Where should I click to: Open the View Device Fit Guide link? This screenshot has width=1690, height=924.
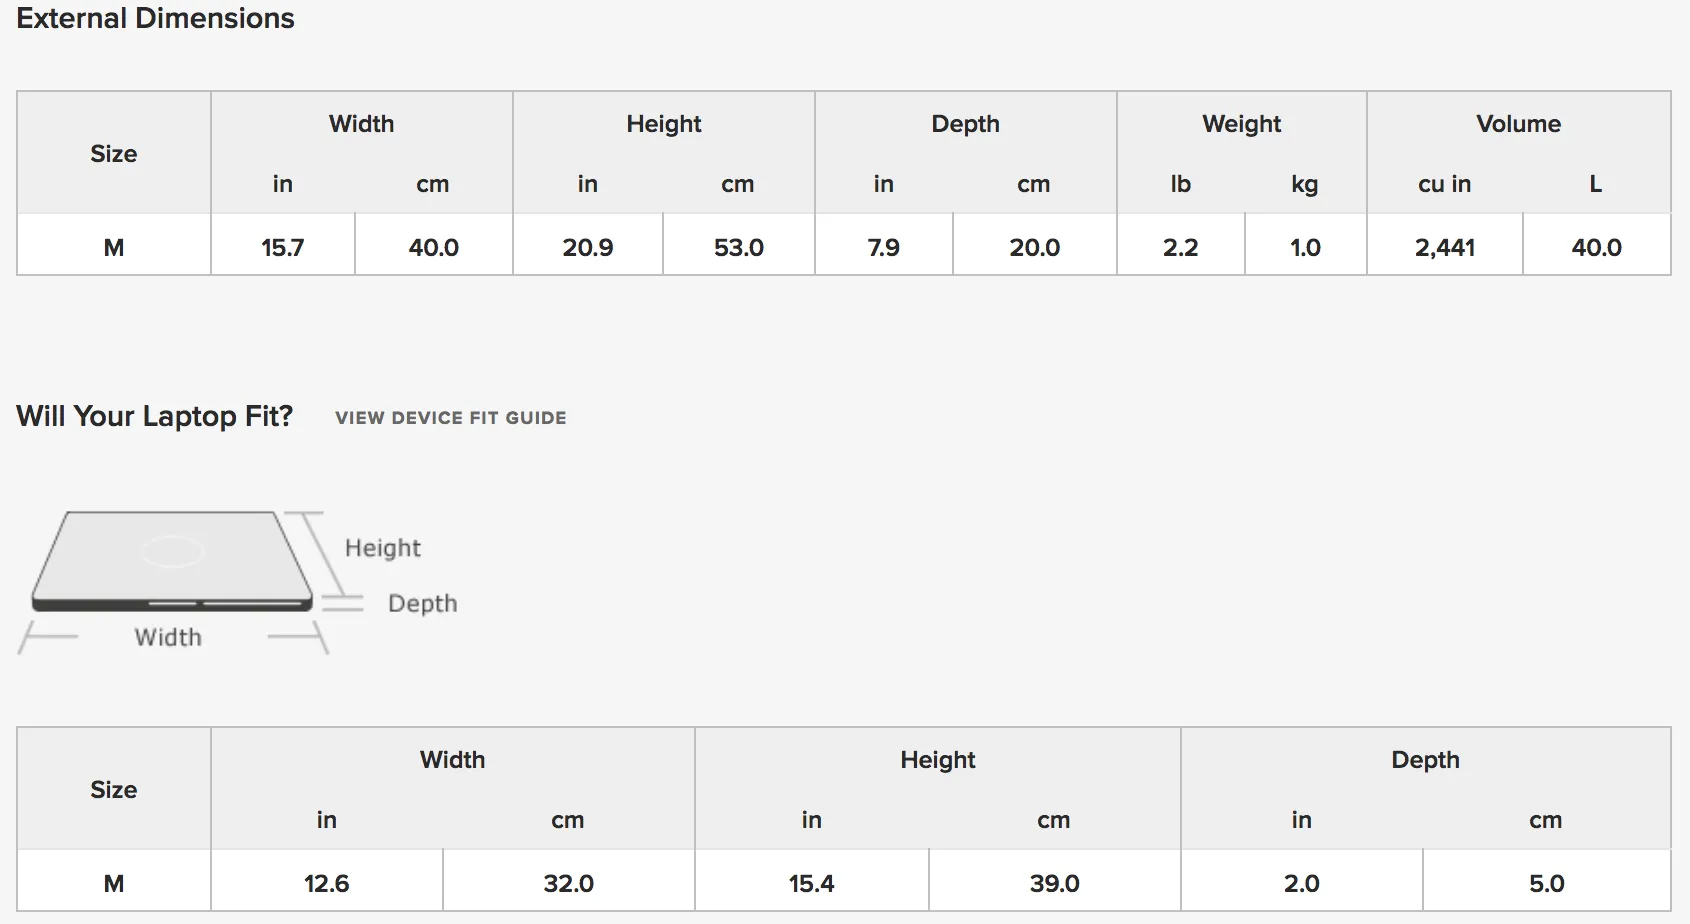coord(451,418)
